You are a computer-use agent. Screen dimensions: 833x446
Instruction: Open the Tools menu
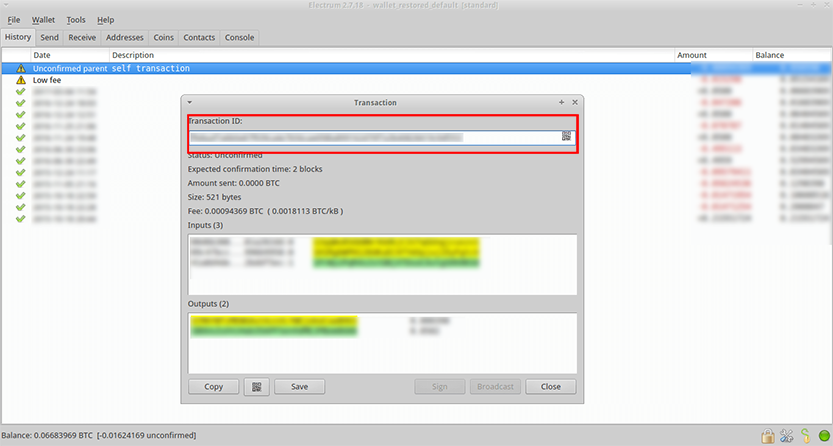[x=76, y=20]
